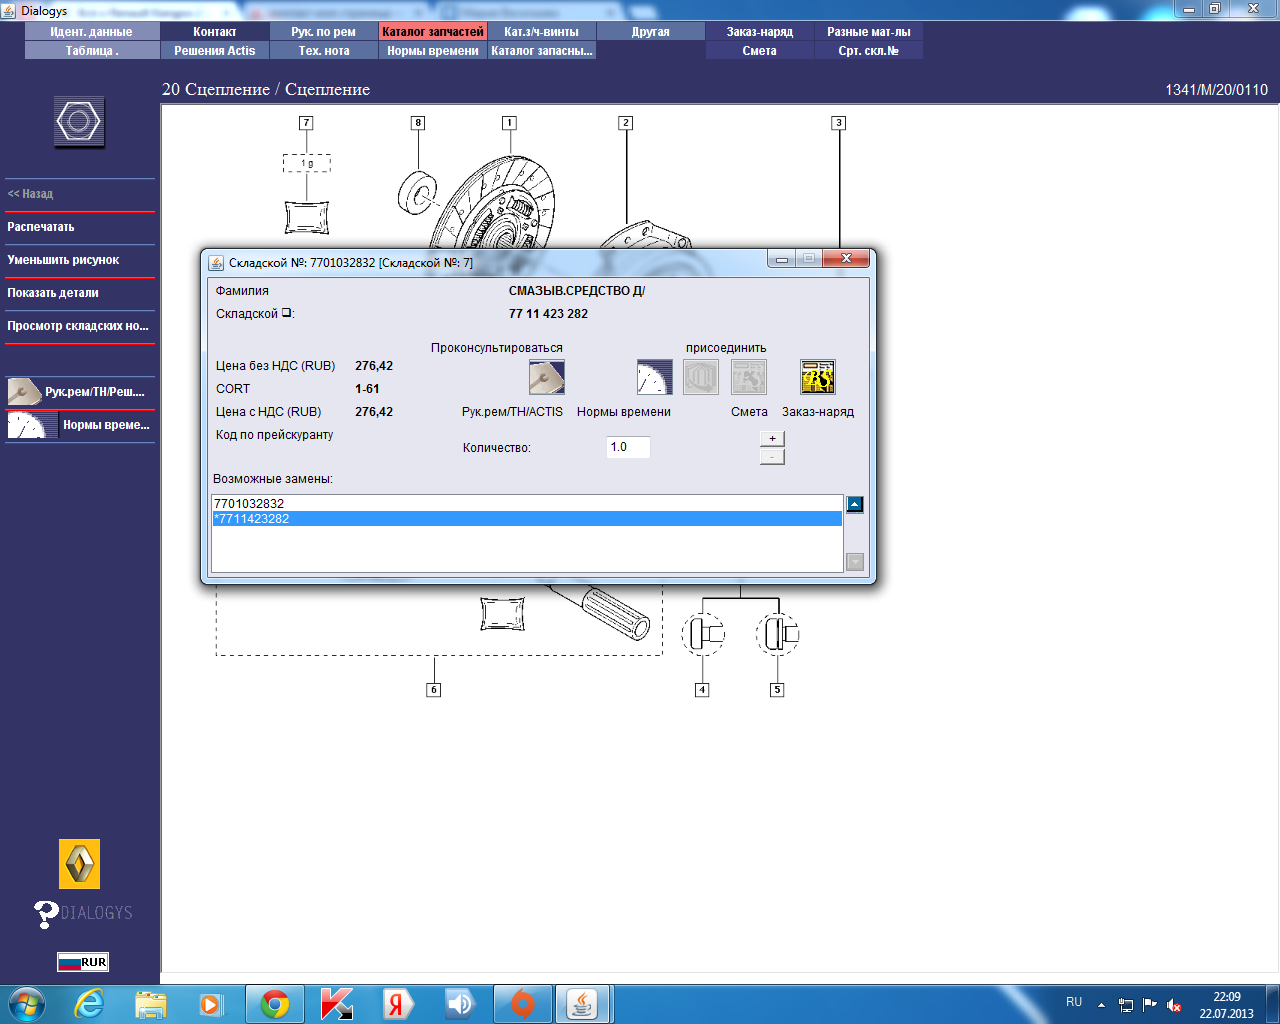
Task: Switch currency with the RUR flag icon
Action: pos(83,962)
